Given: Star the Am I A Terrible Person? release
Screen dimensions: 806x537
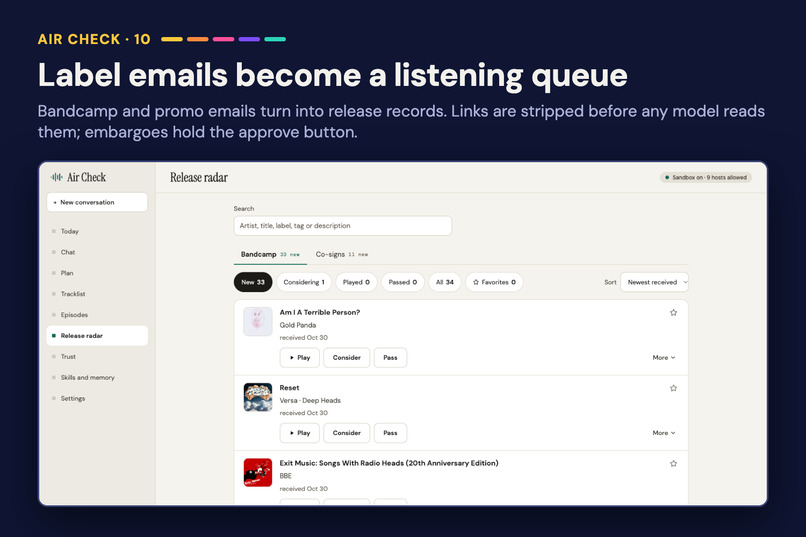Looking at the screenshot, I should coord(673,312).
